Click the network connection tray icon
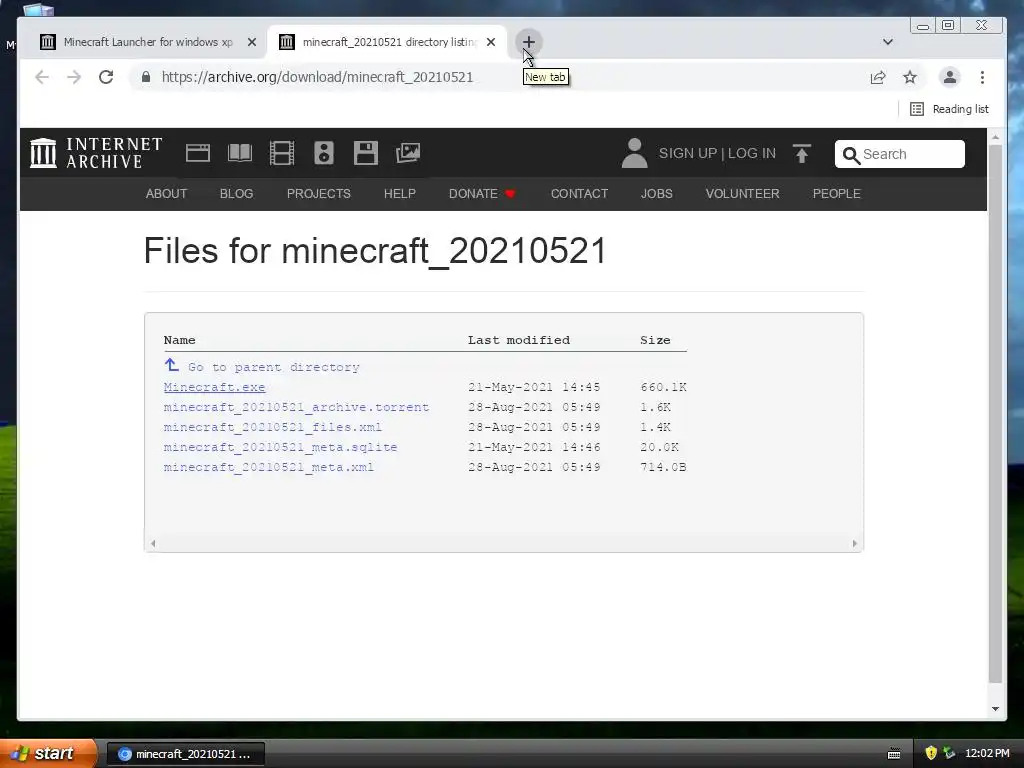 (x=950, y=754)
